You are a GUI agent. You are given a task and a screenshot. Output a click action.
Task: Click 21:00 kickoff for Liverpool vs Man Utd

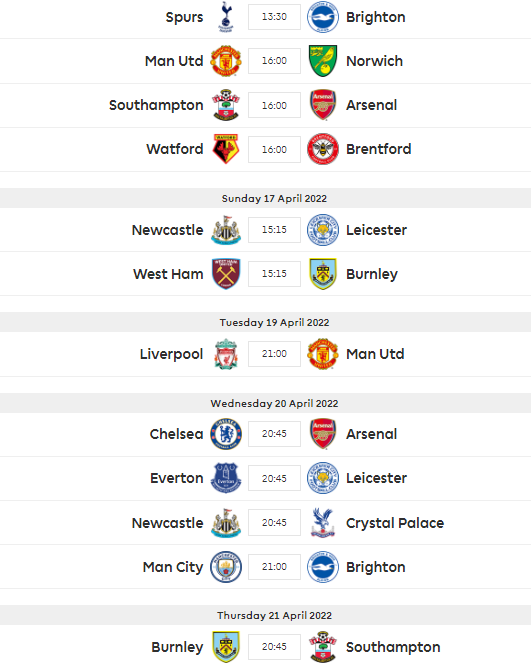[x=274, y=354]
